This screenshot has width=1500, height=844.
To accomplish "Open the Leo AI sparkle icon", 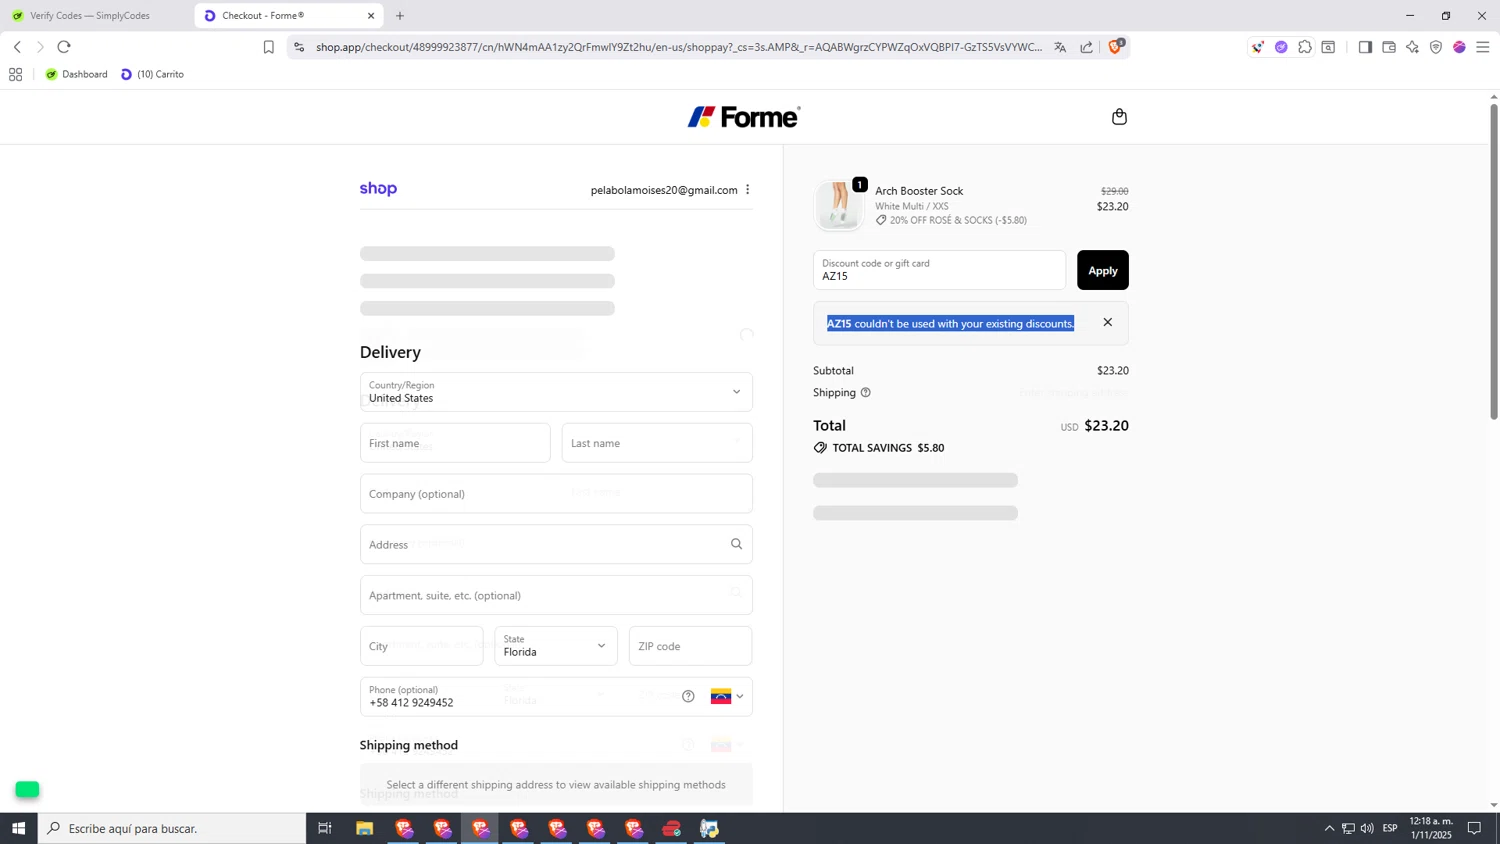I will coord(1412,47).
